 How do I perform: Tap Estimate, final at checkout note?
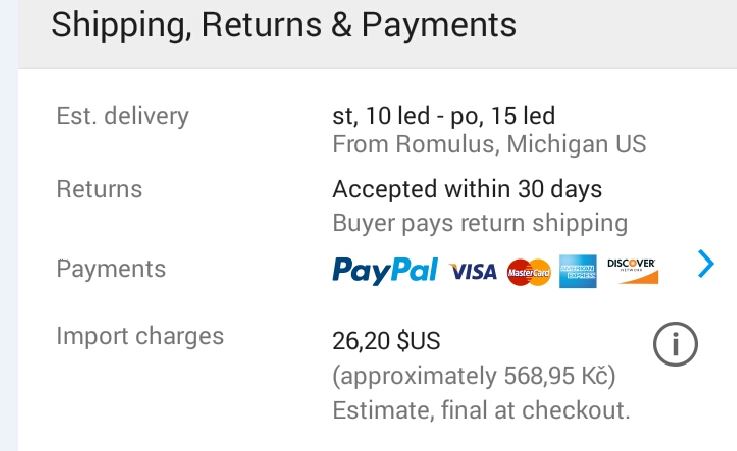point(481,410)
